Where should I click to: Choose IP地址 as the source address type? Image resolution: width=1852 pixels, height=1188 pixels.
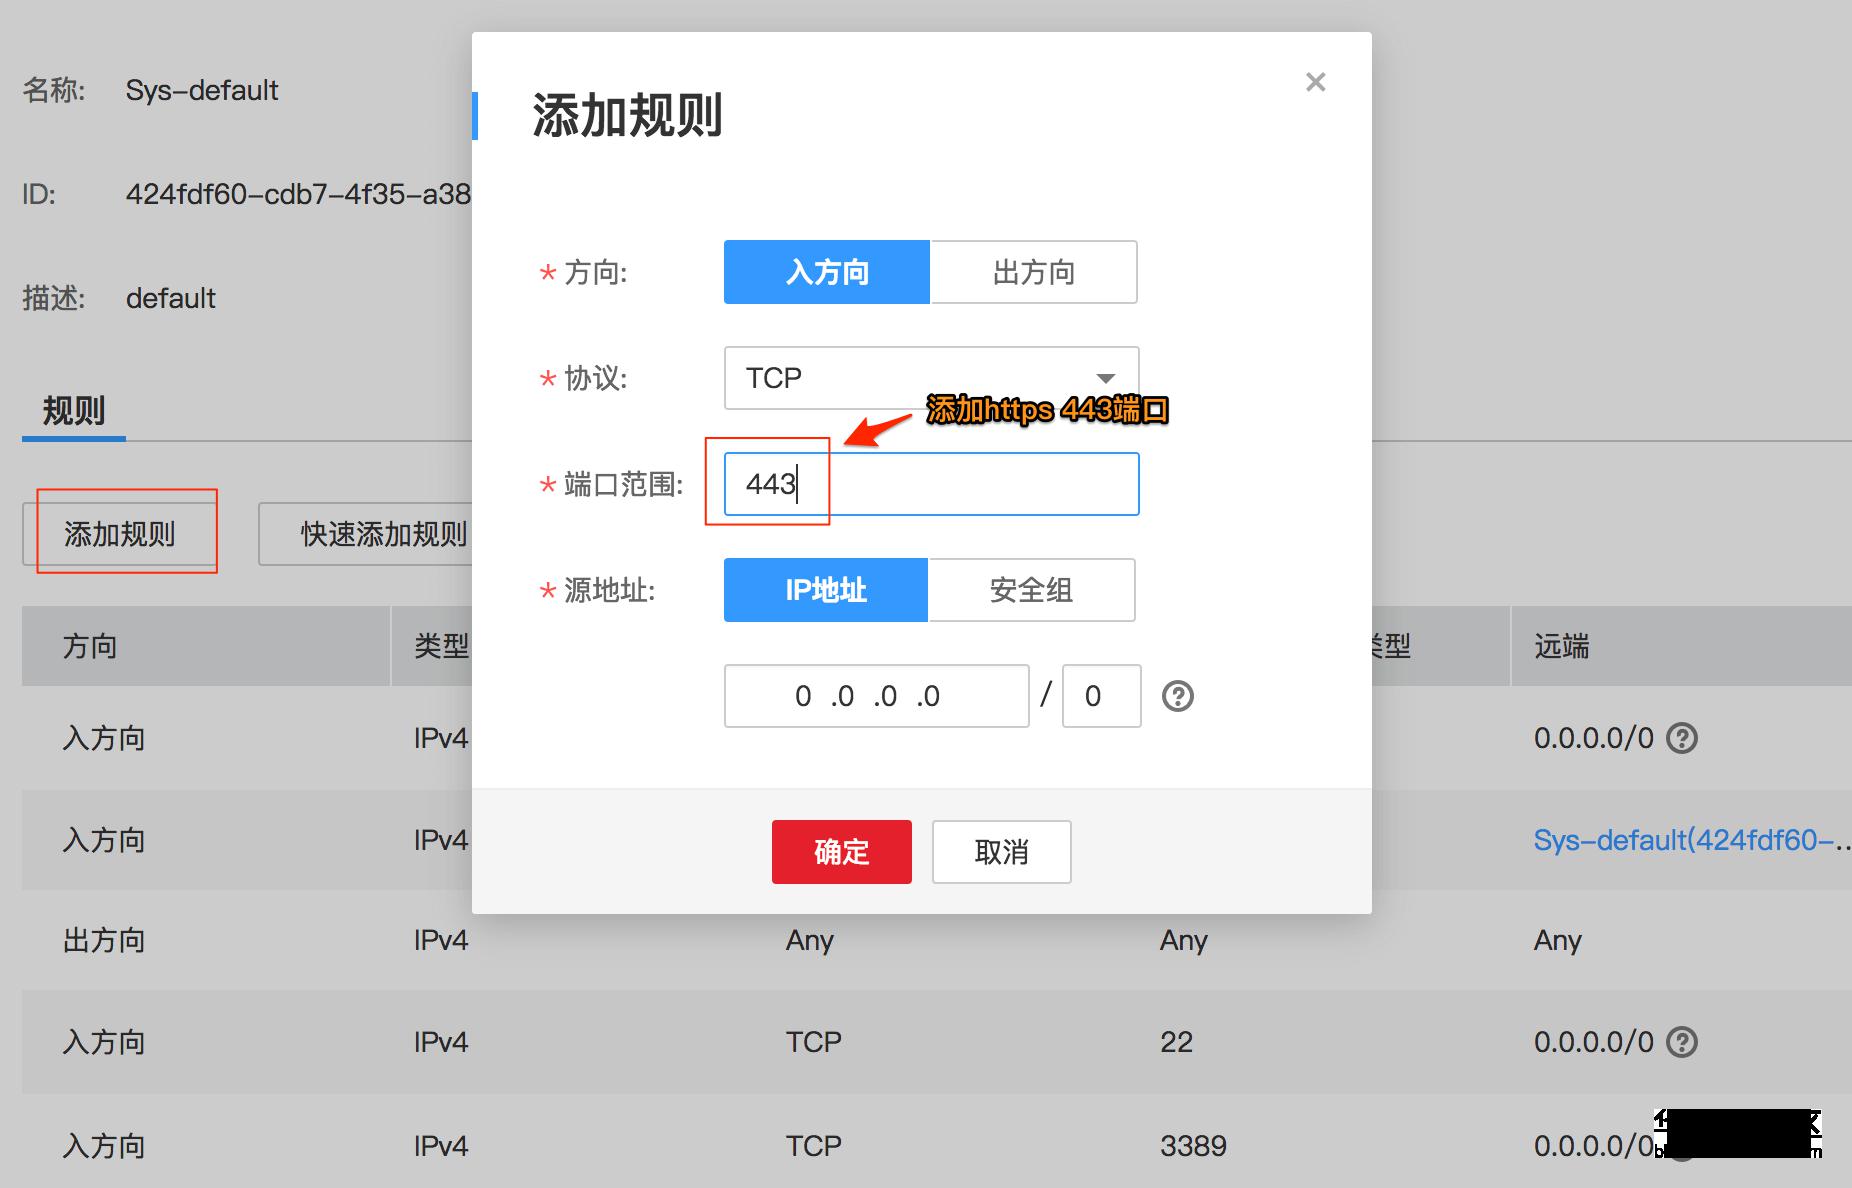(x=826, y=590)
